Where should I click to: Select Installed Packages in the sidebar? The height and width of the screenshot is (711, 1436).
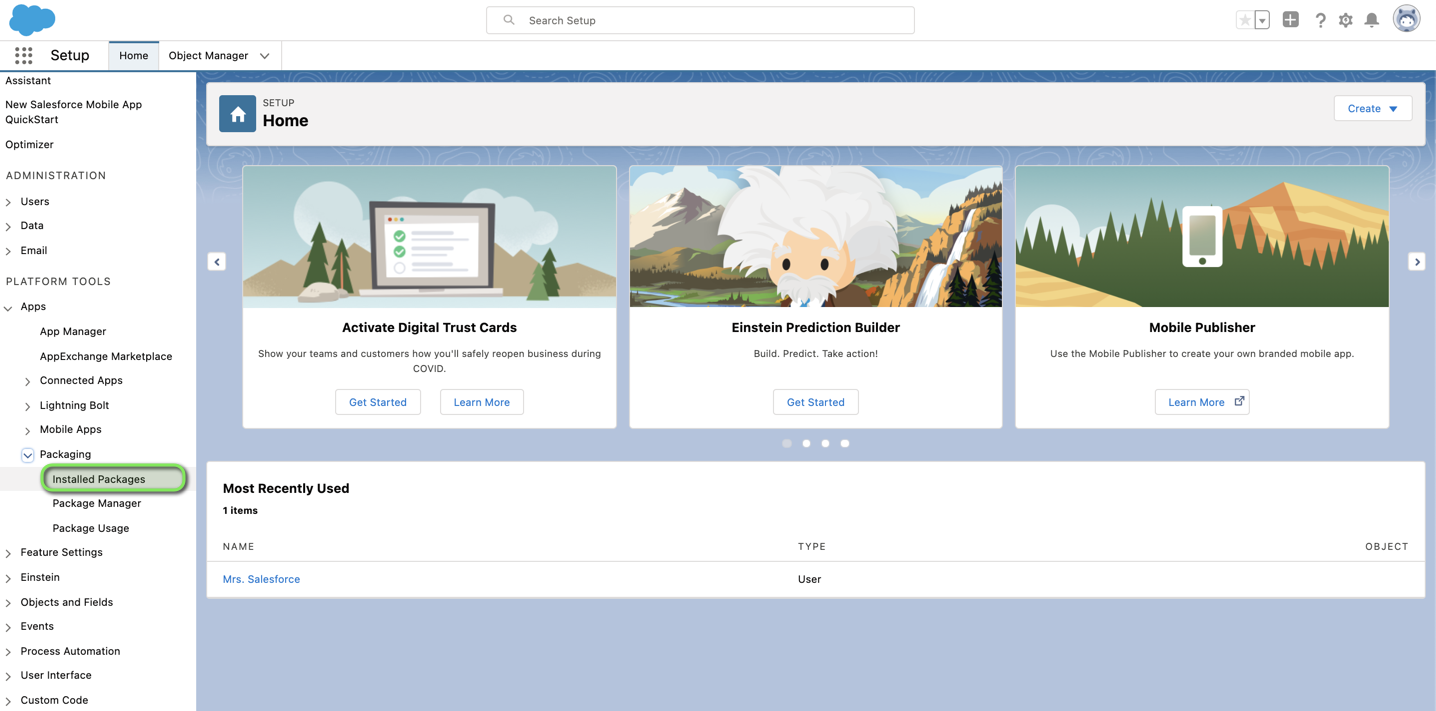[x=99, y=479]
